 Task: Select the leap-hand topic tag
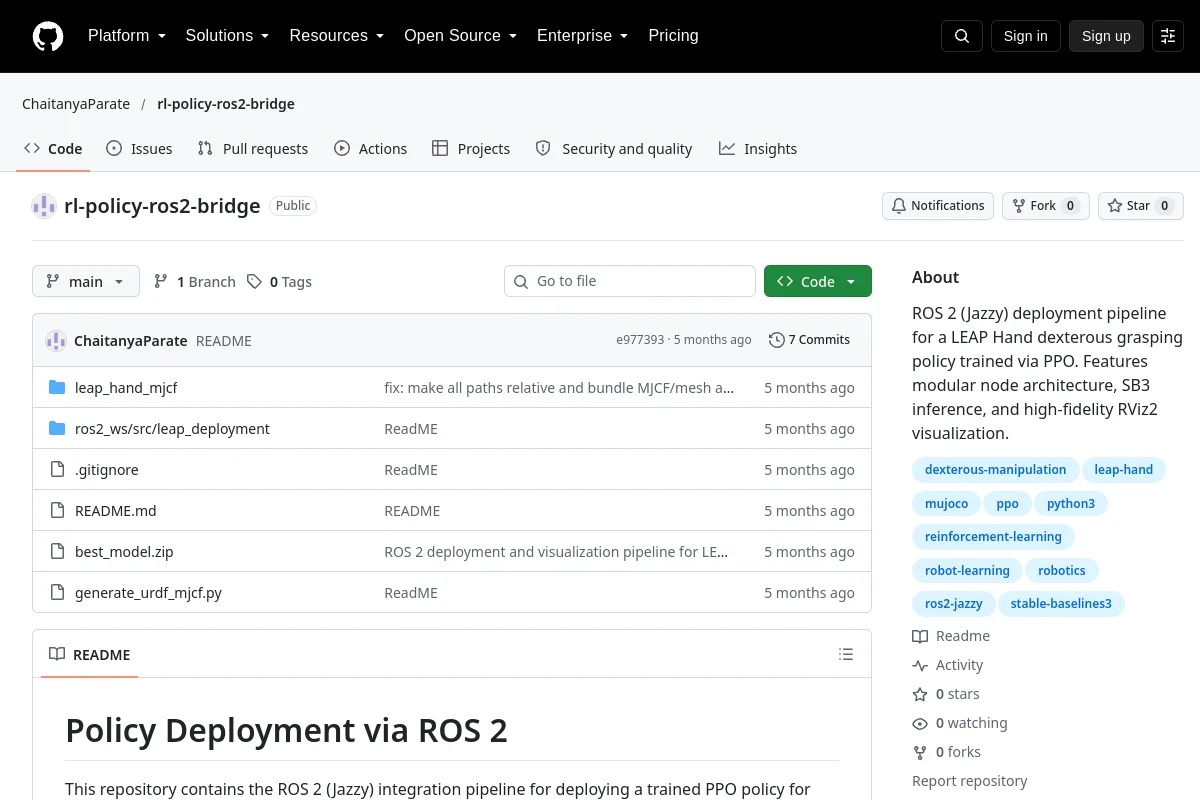[x=1124, y=470]
